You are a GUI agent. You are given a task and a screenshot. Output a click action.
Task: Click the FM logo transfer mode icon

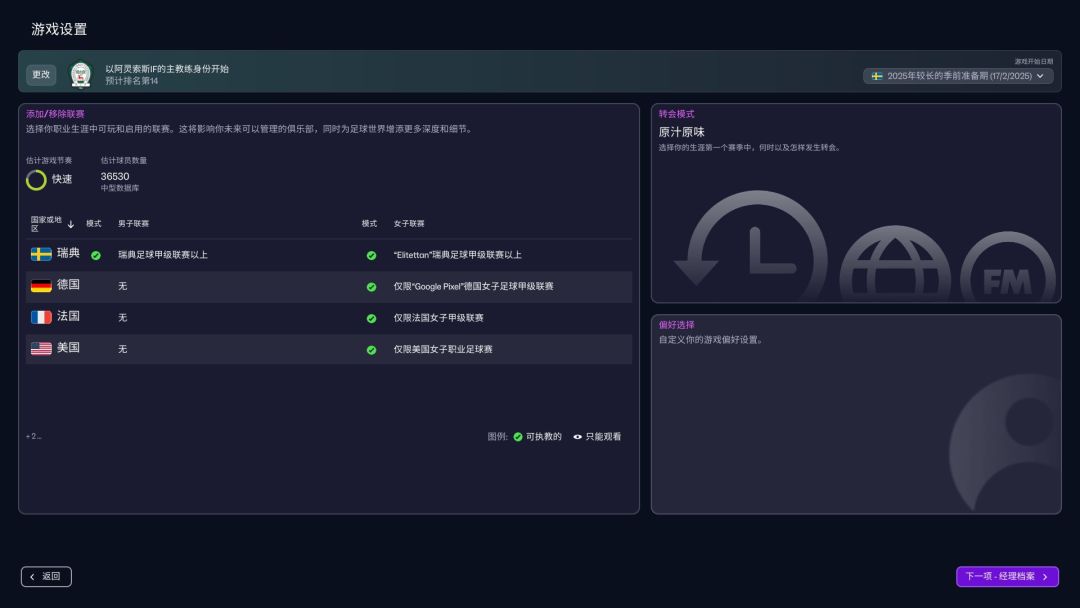1008,267
